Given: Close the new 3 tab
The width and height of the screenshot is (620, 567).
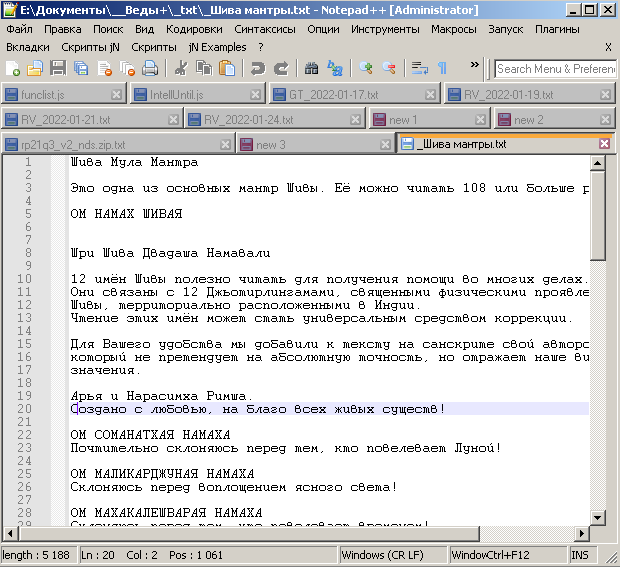Looking at the screenshot, I should [x=386, y=145].
